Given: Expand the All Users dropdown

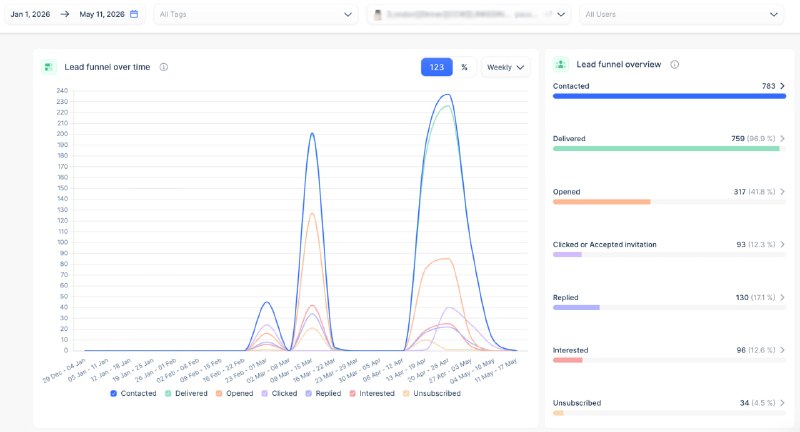Looking at the screenshot, I should (x=682, y=14).
